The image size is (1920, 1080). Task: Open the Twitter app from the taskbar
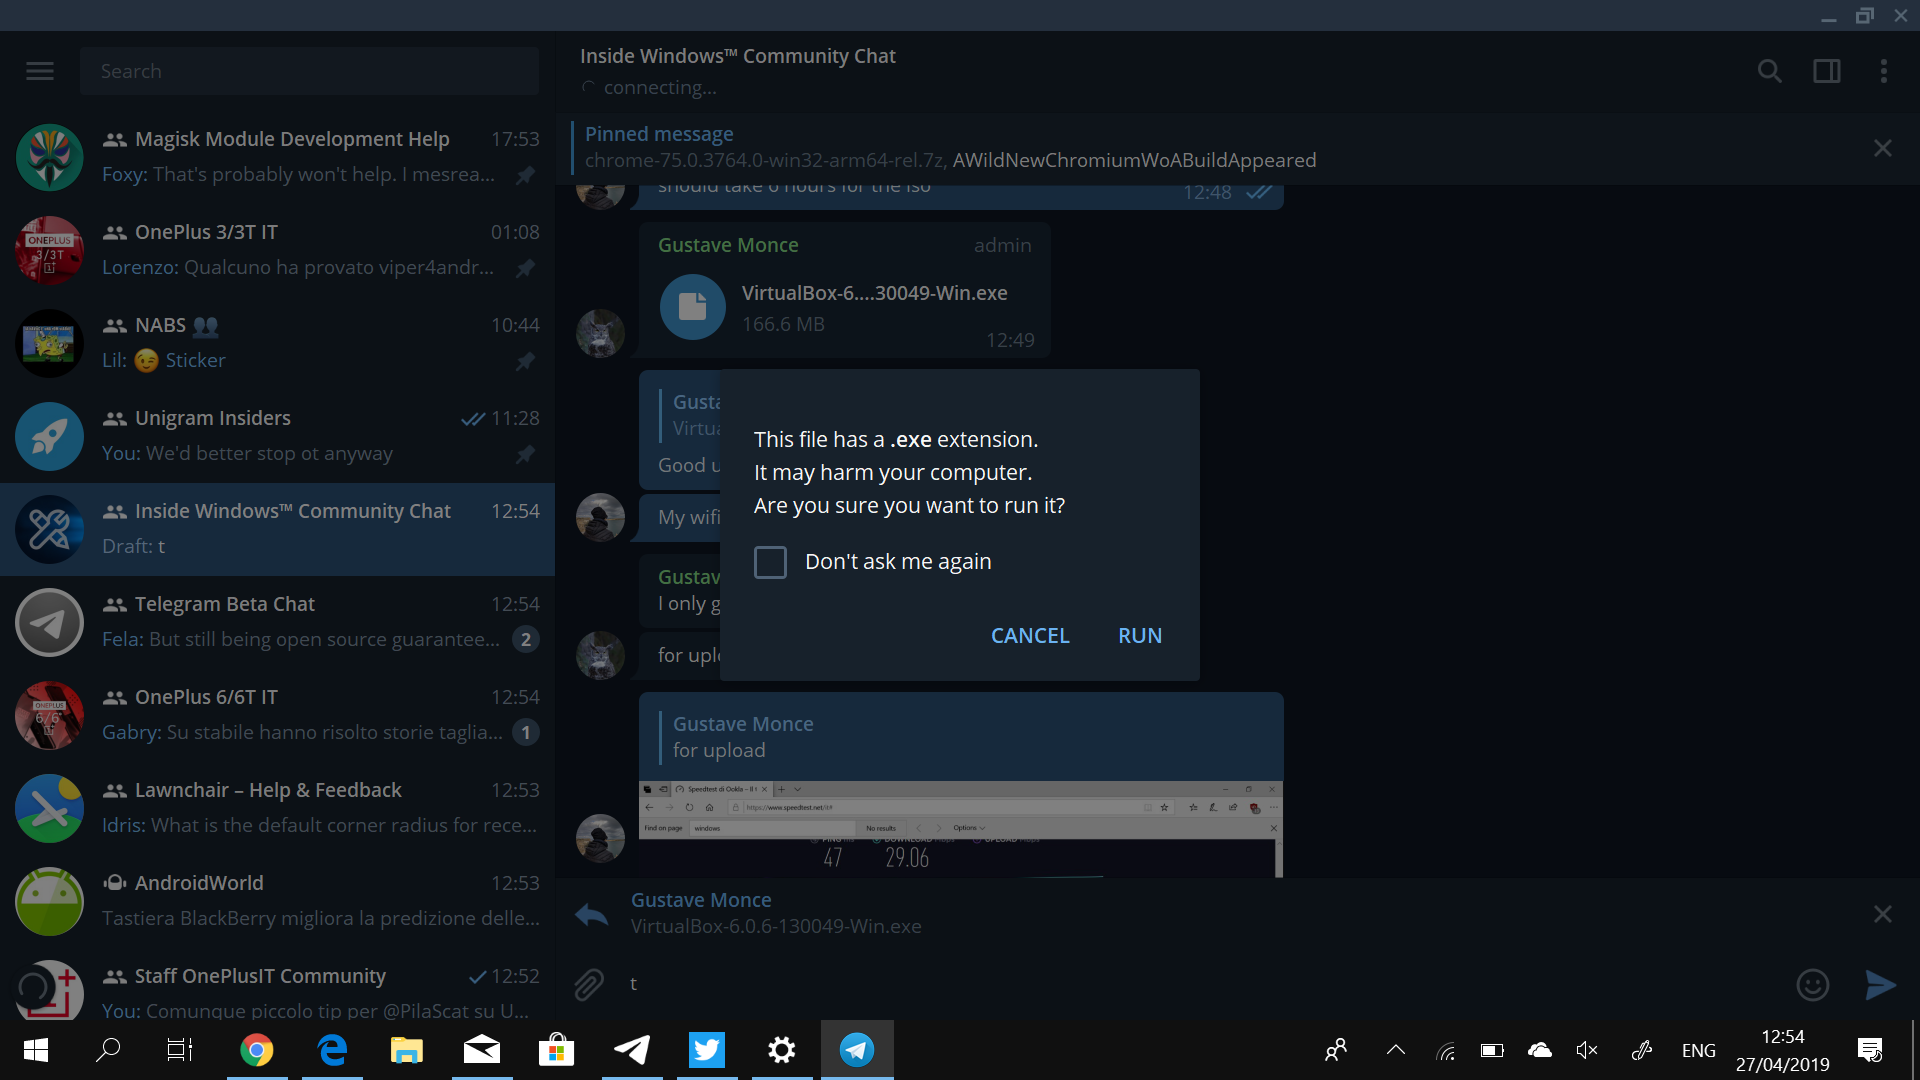[706, 1050]
